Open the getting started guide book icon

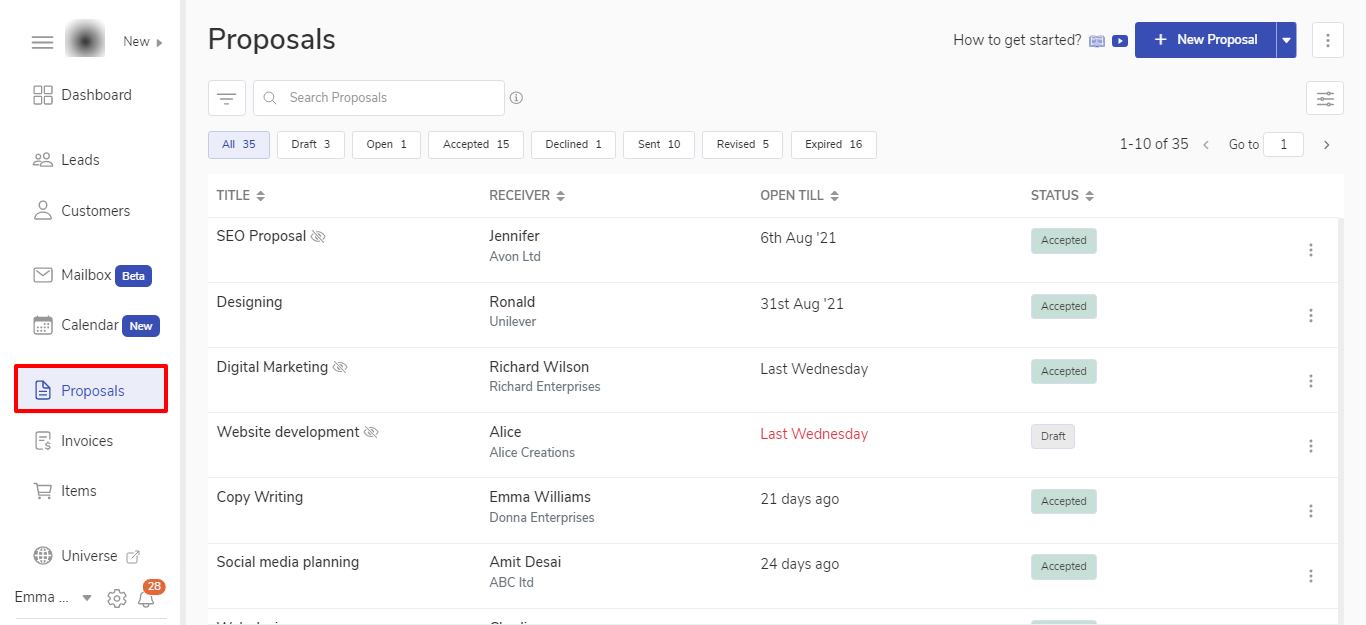pos(1097,41)
